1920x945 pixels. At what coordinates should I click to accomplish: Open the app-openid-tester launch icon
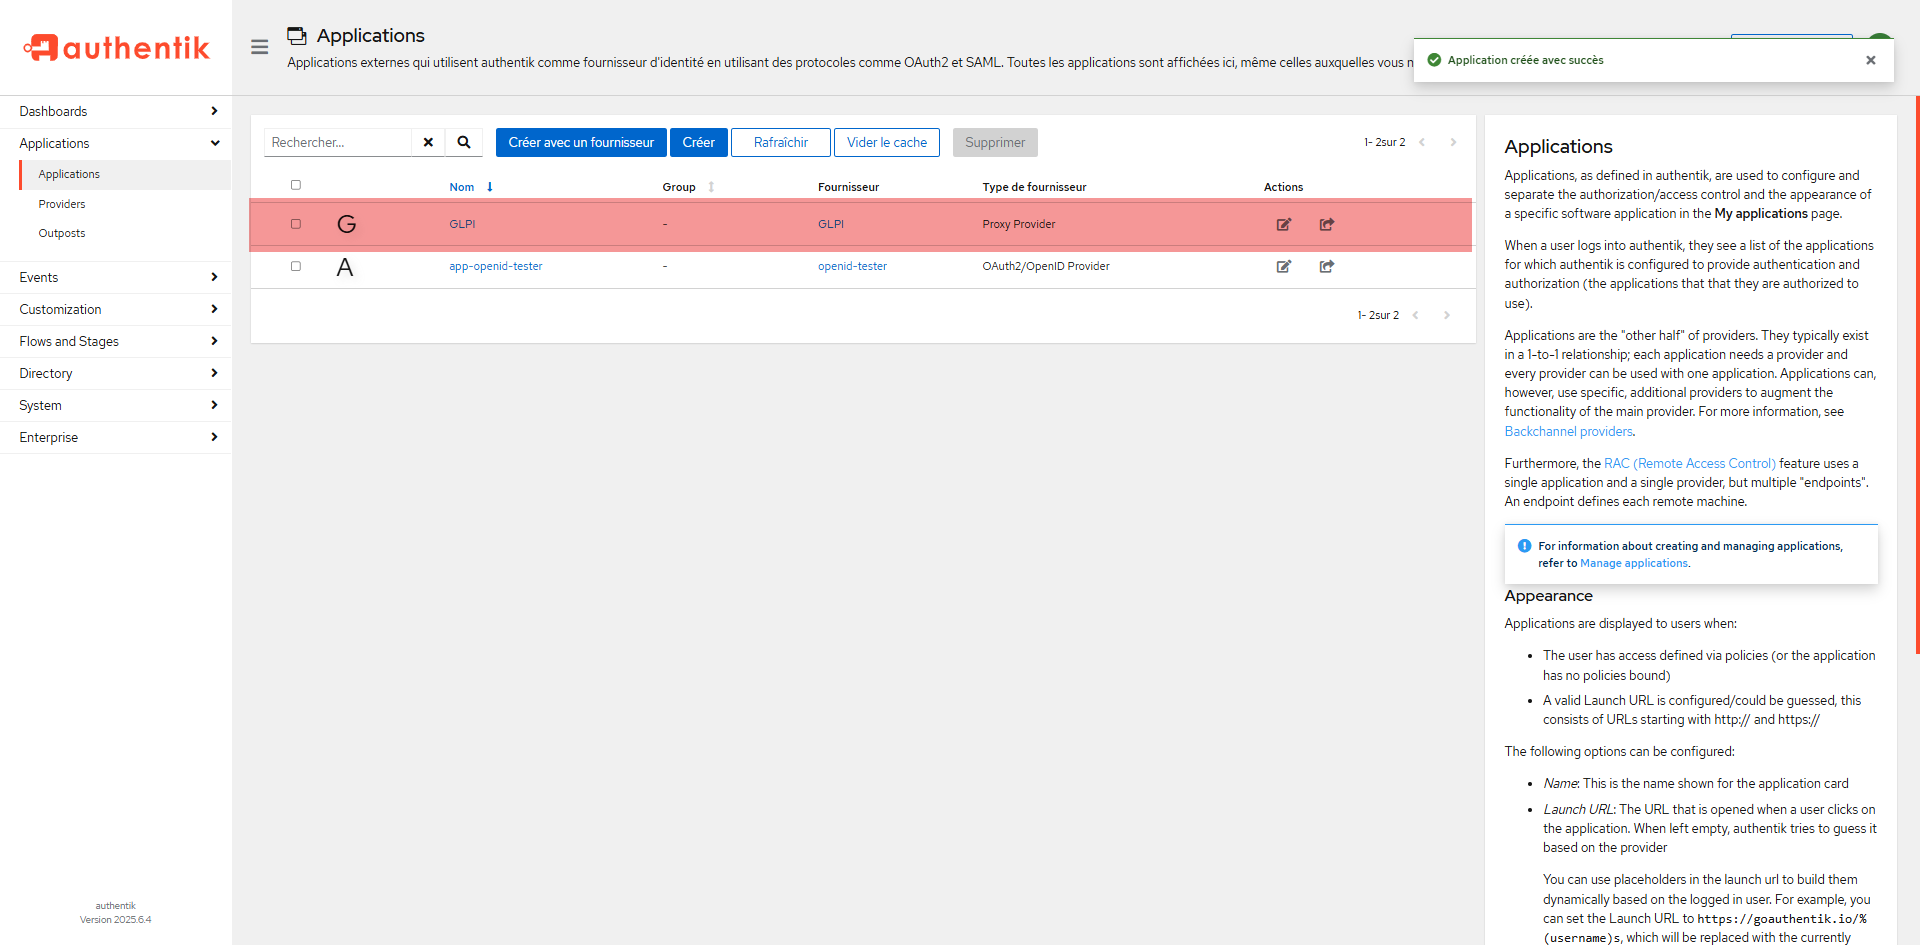coord(1326,266)
